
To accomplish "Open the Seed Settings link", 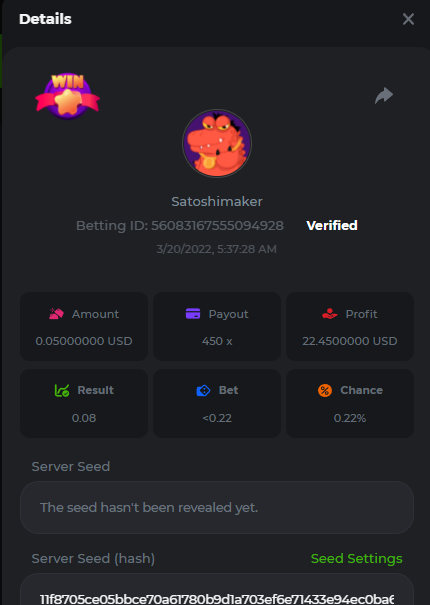I will 356,558.
